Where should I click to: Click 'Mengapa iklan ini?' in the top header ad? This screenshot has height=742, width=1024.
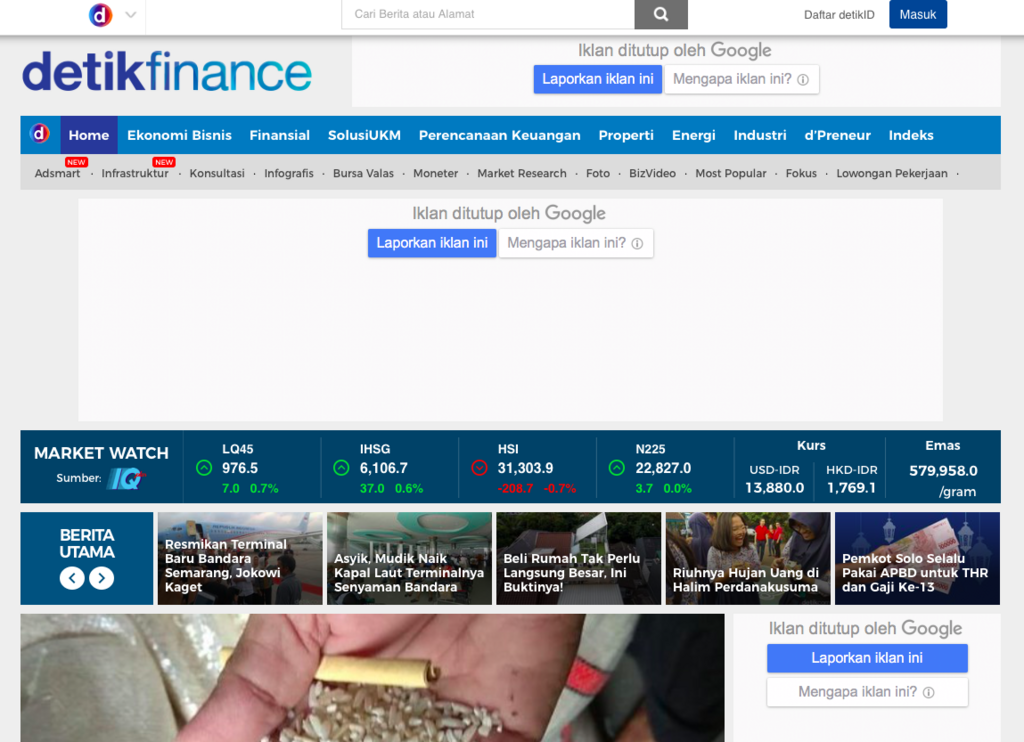741,79
